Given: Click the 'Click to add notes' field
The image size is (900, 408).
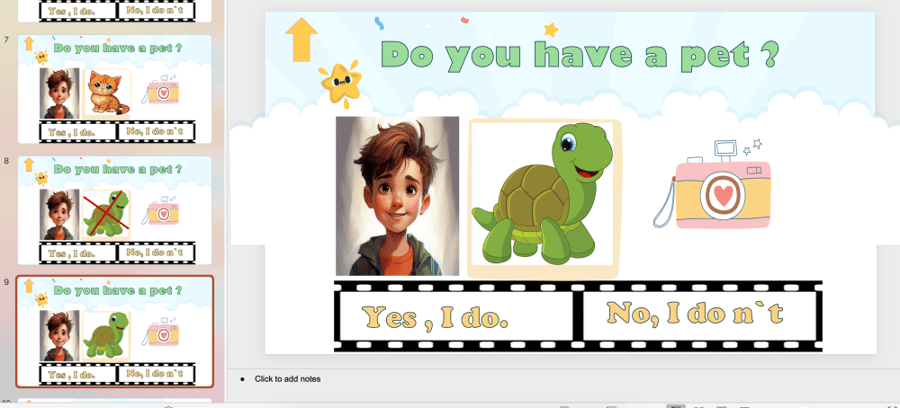Looking at the screenshot, I should [x=288, y=379].
